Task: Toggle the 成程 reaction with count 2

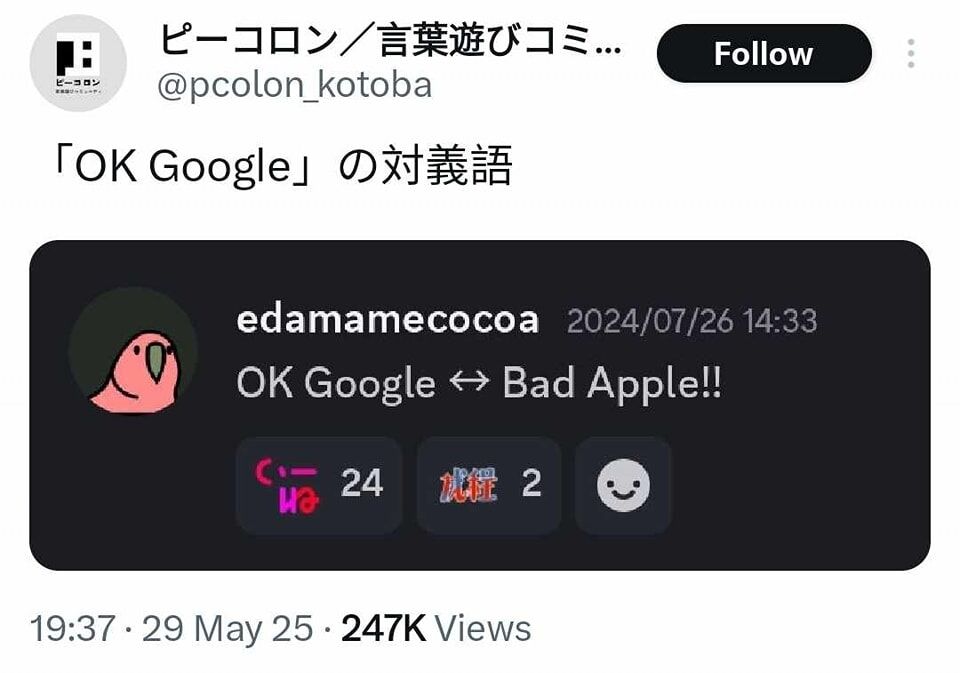Action: (489, 485)
